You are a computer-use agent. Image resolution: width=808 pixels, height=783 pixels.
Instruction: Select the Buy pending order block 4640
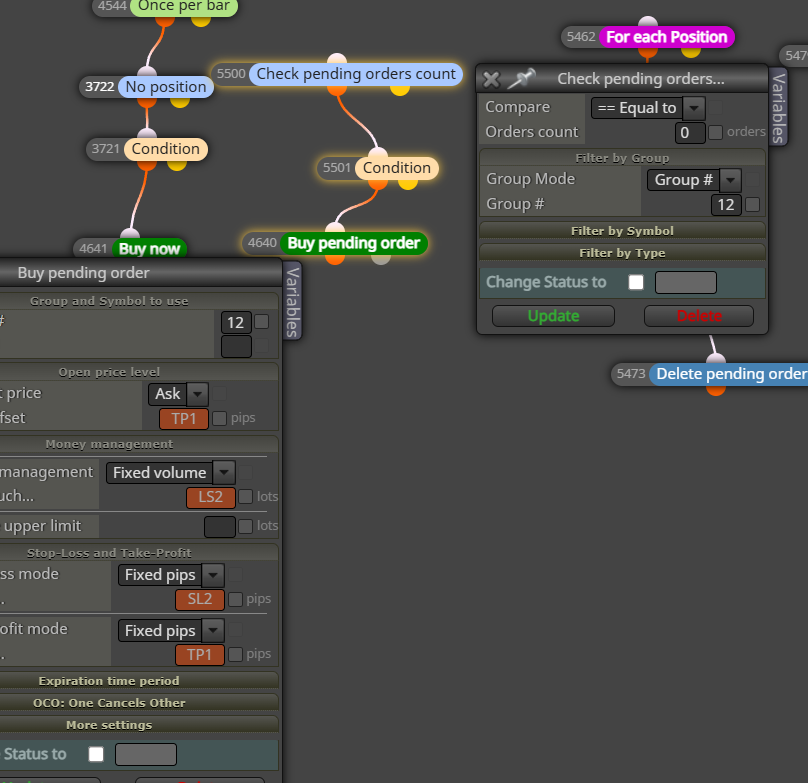(x=354, y=243)
